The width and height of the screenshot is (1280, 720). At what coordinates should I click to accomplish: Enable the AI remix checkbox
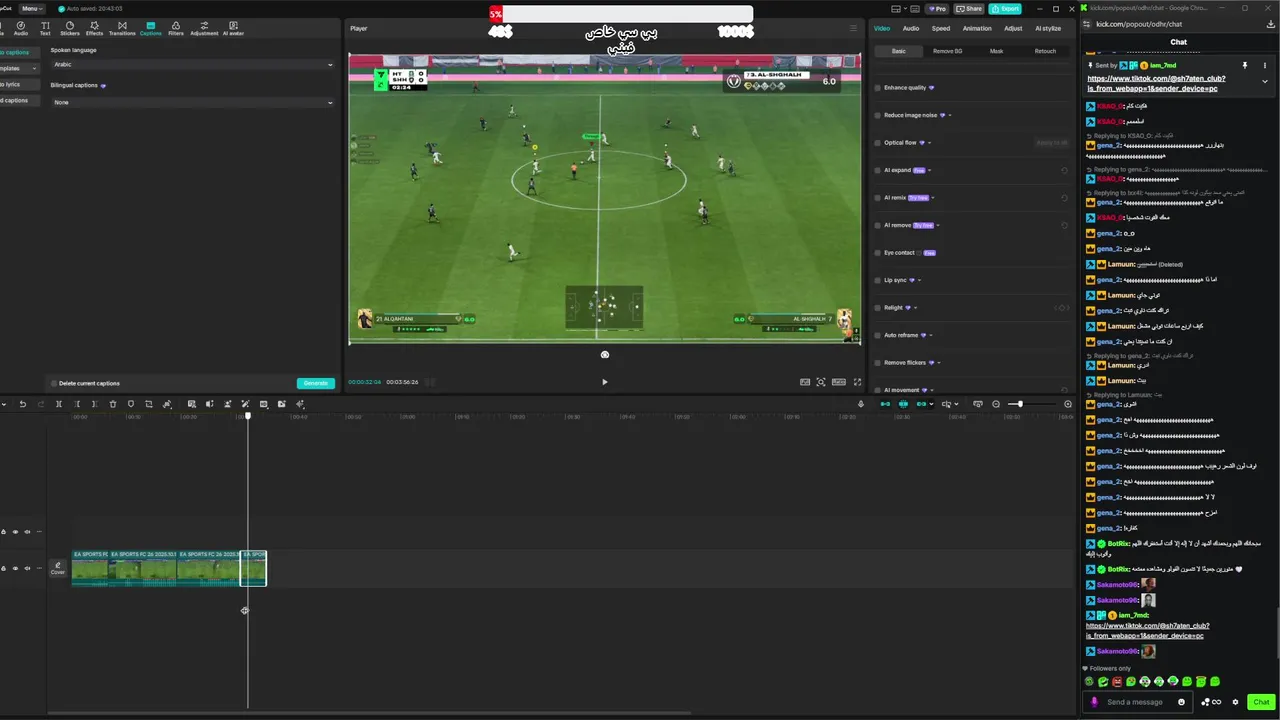tap(878, 198)
